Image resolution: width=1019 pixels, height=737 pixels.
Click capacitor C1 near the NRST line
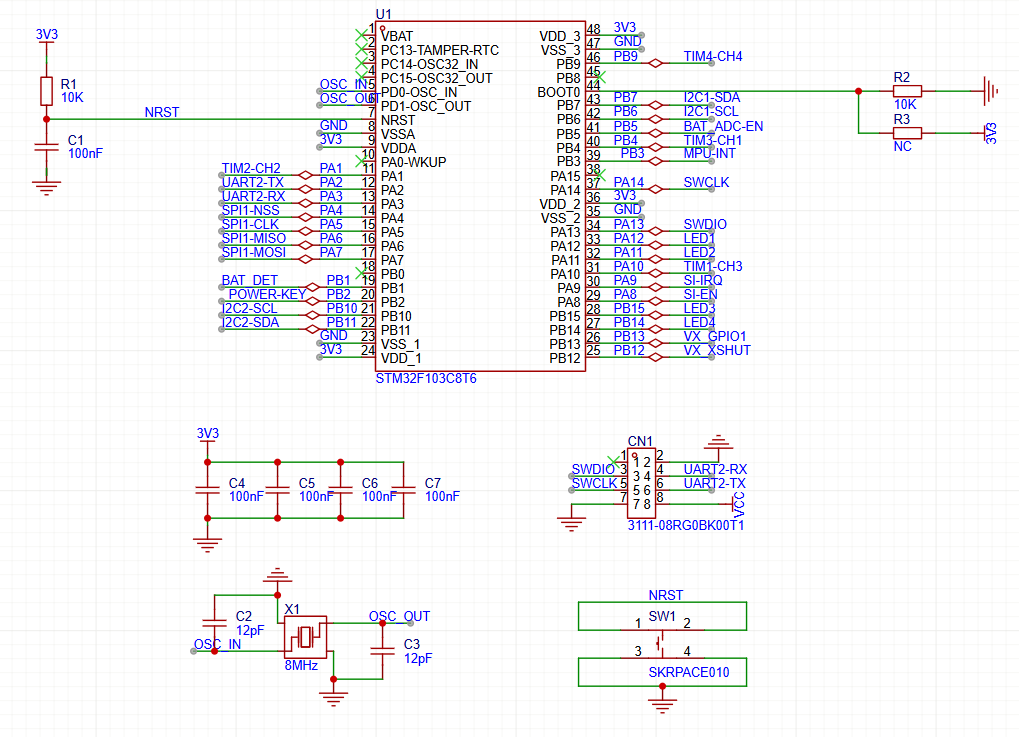coord(46,147)
